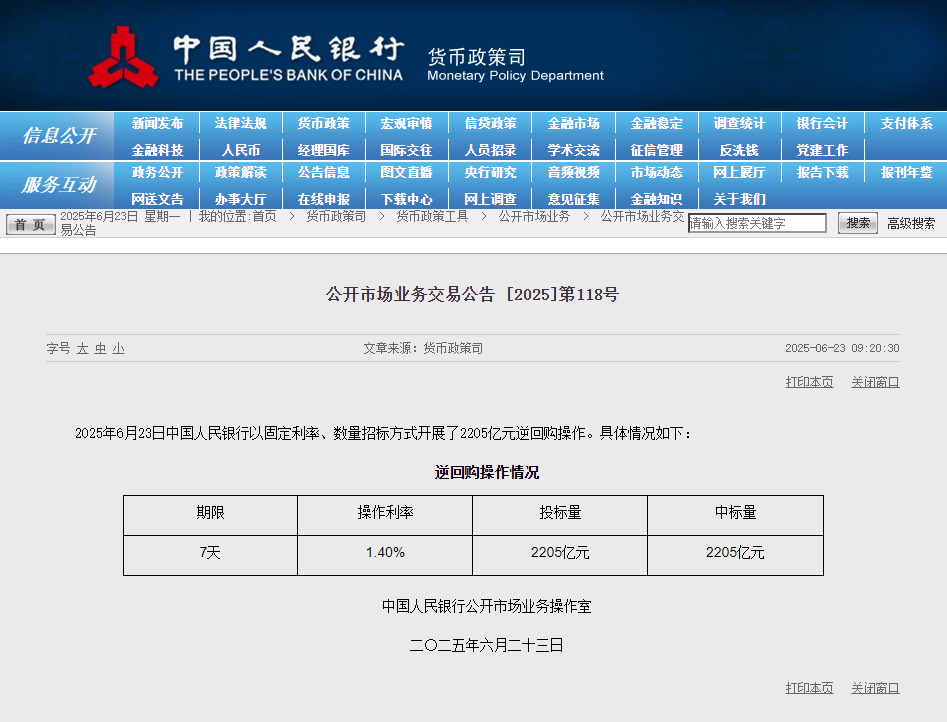Set font size to medium (中)
Image resolution: width=947 pixels, height=722 pixels.
click(x=100, y=348)
